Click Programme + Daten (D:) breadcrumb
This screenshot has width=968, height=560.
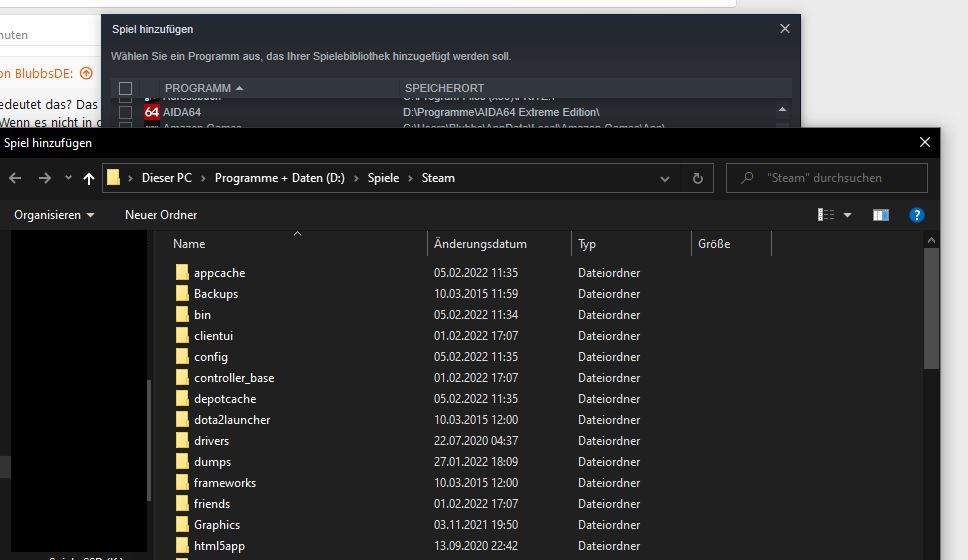pos(280,178)
